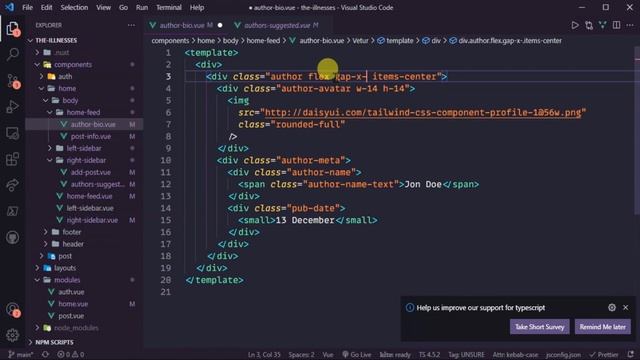Open post-info.vue file in explorer
The image size is (640, 360).
coord(91,136)
